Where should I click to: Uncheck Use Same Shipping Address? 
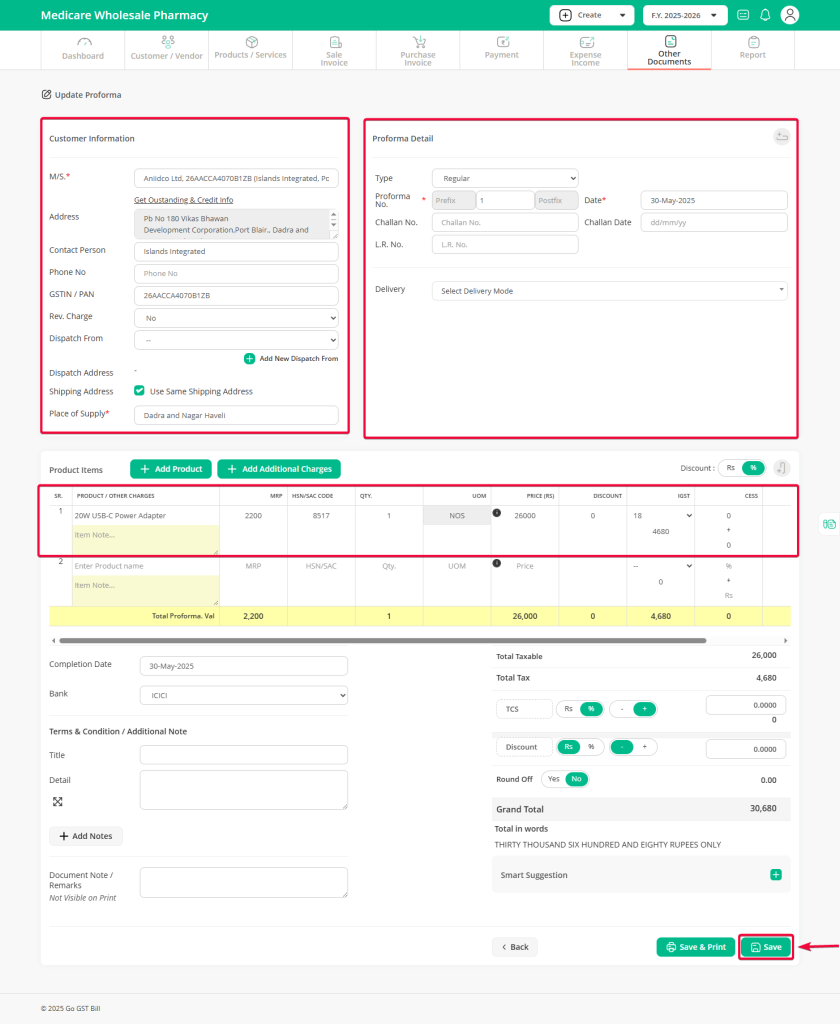click(139, 391)
